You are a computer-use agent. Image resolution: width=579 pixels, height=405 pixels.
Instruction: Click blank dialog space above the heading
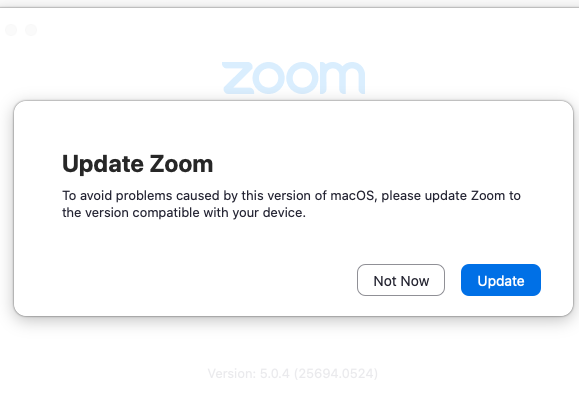click(293, 126)
